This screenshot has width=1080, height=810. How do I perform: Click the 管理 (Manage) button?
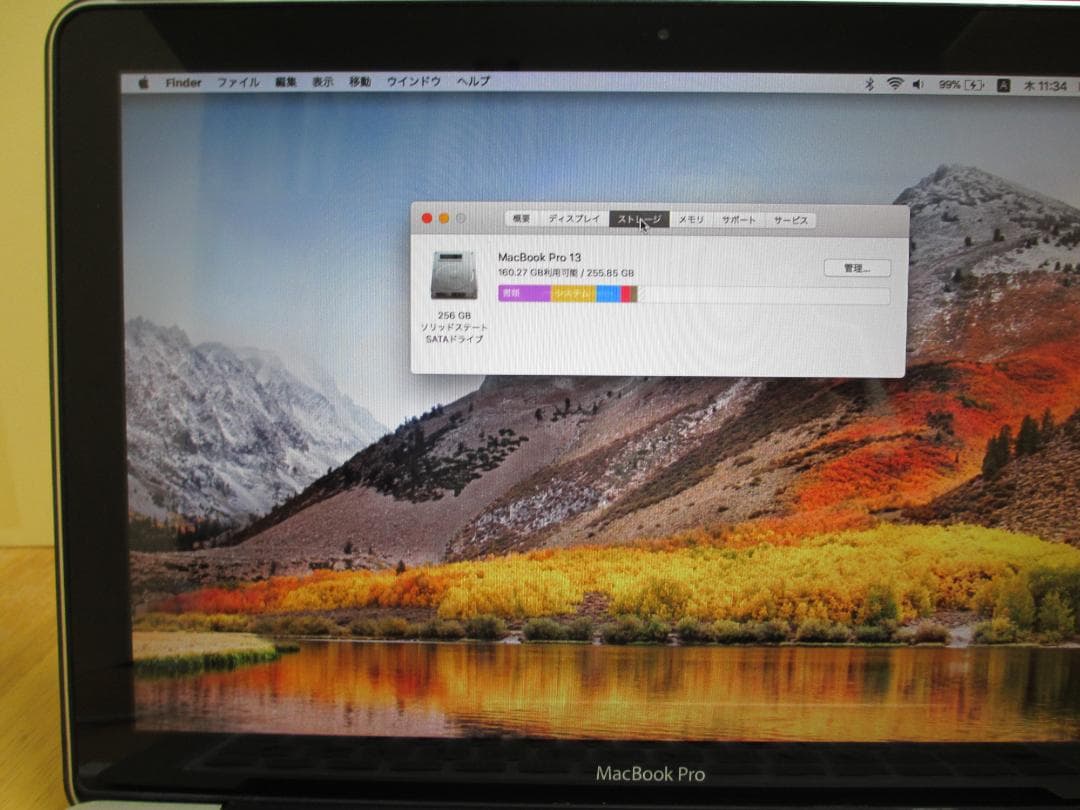[x=859, y=268]
